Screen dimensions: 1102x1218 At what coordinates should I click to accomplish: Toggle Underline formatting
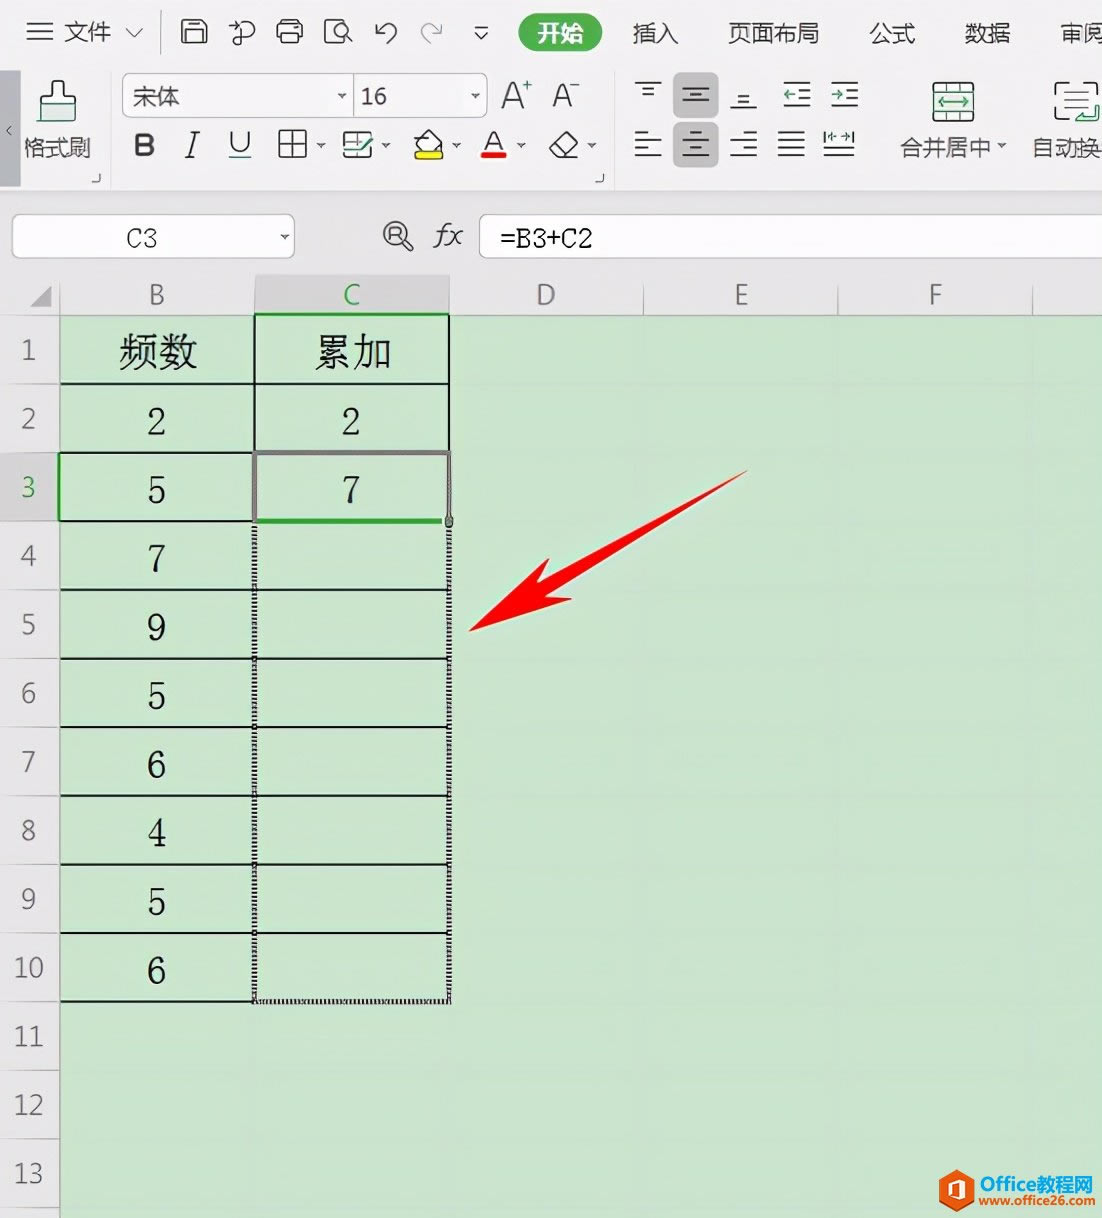(239, 146)
